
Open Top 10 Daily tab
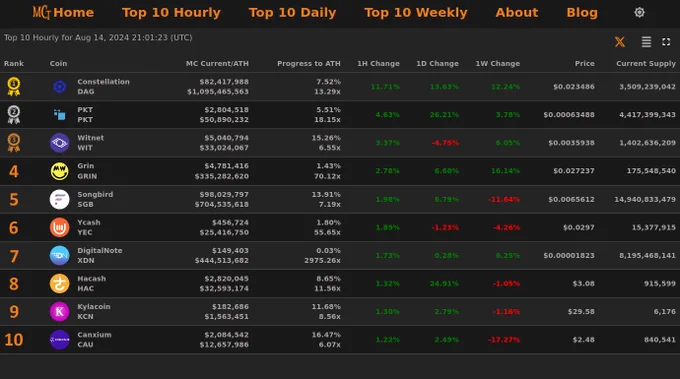292,13
